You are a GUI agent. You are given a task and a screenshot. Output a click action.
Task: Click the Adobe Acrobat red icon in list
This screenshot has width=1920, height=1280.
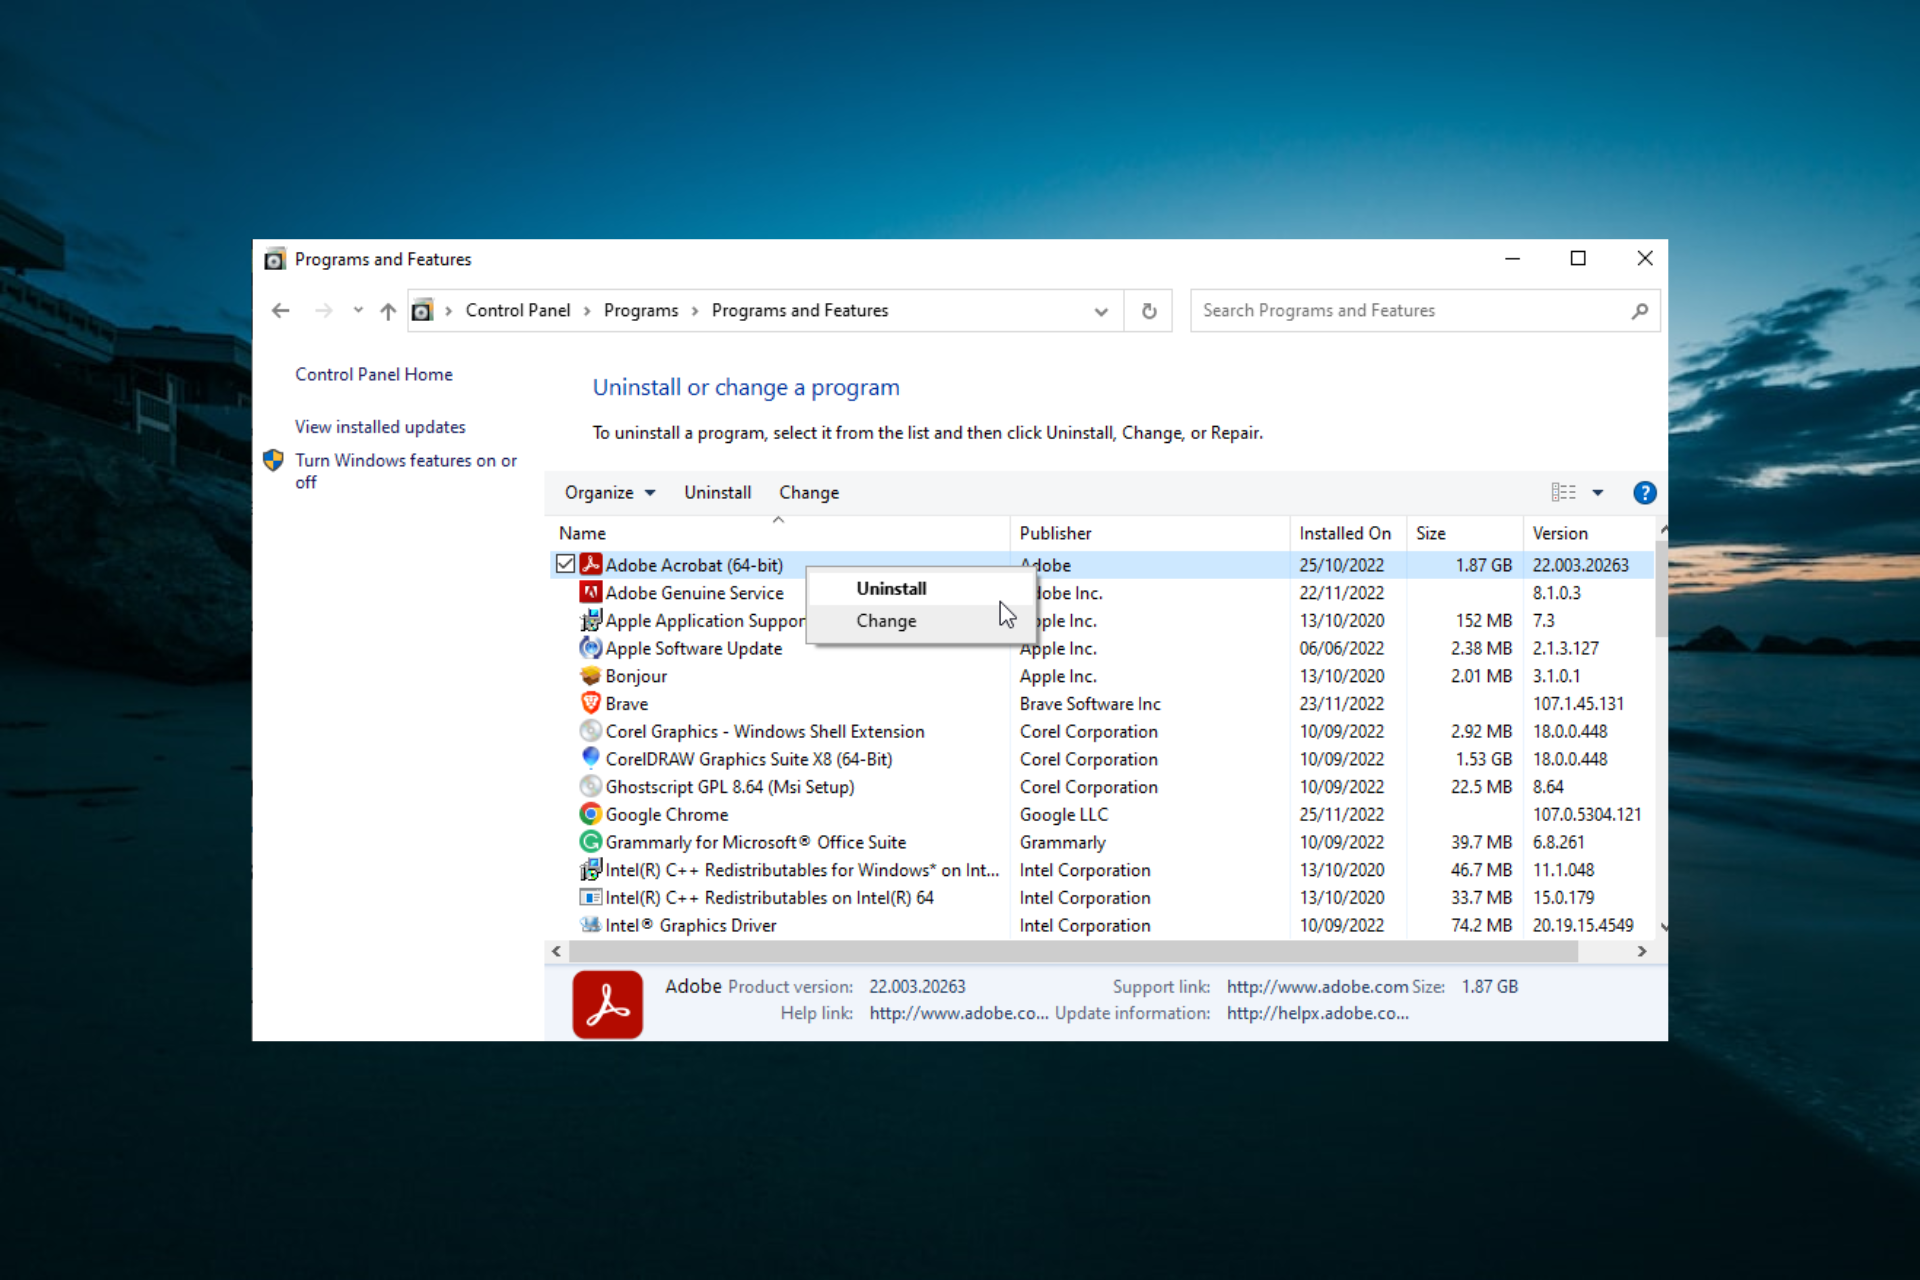591,564
